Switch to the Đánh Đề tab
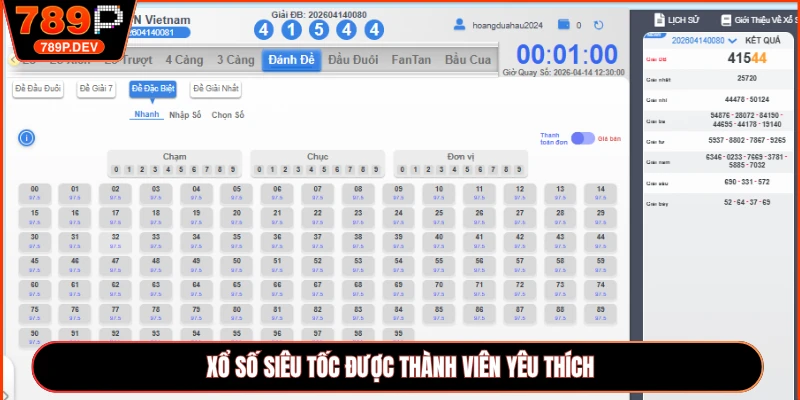This screenshot has width=800, height=400. pyautogui.click(x=291, y=60)
